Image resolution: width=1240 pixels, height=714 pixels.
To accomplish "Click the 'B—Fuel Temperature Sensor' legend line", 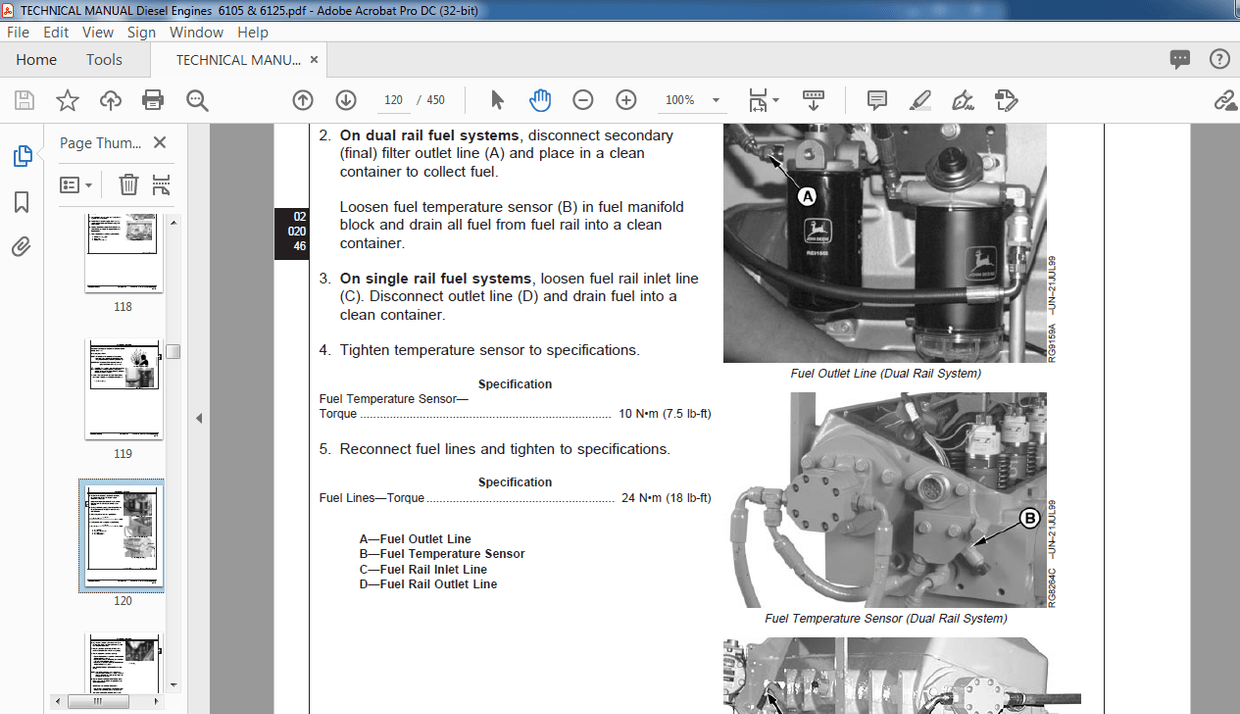I will coord(442,554).
